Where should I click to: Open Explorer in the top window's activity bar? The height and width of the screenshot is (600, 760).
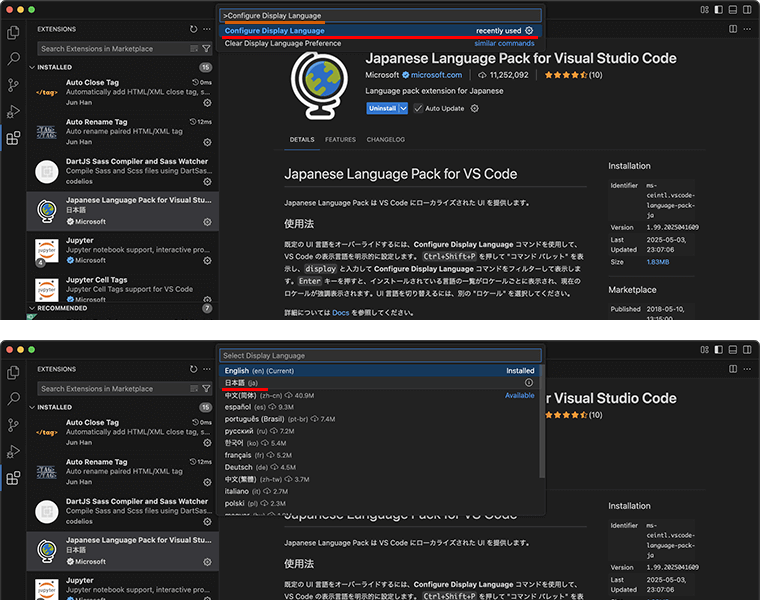tap(13, 32)
